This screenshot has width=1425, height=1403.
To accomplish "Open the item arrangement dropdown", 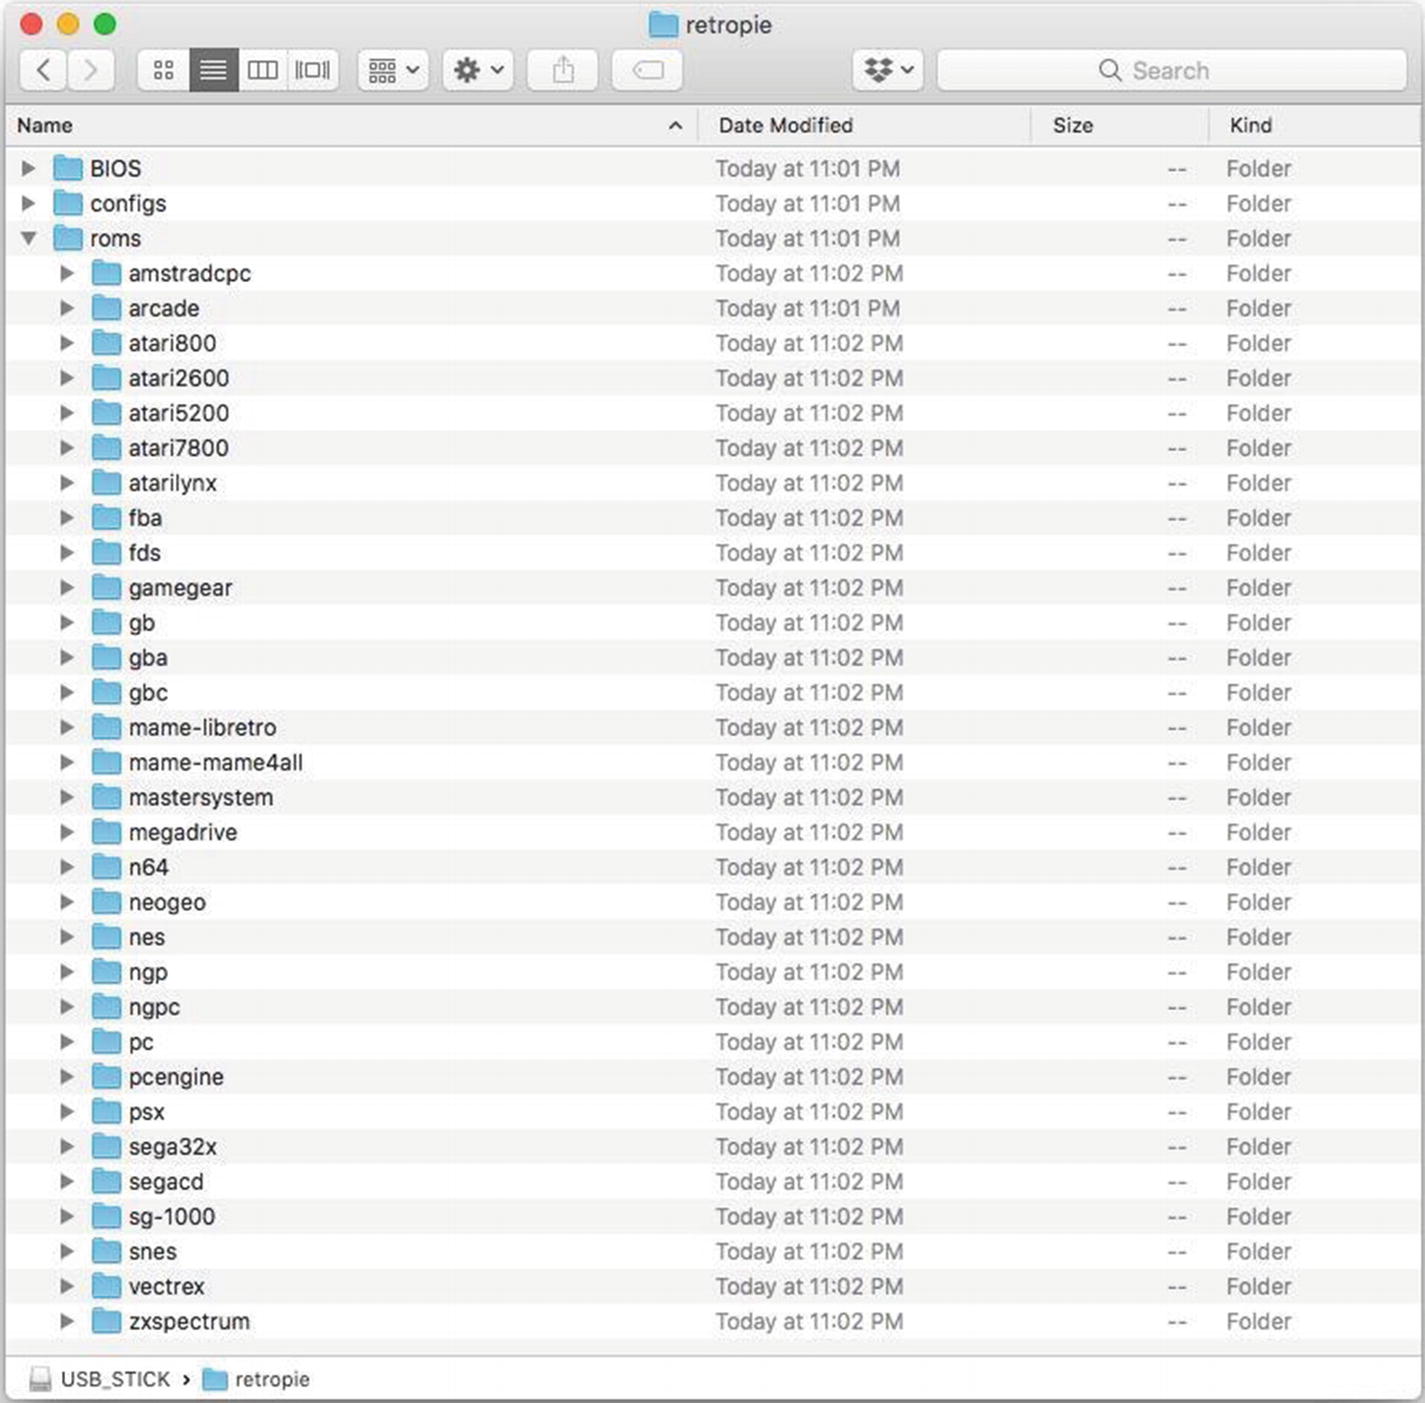I will (394, 70).
